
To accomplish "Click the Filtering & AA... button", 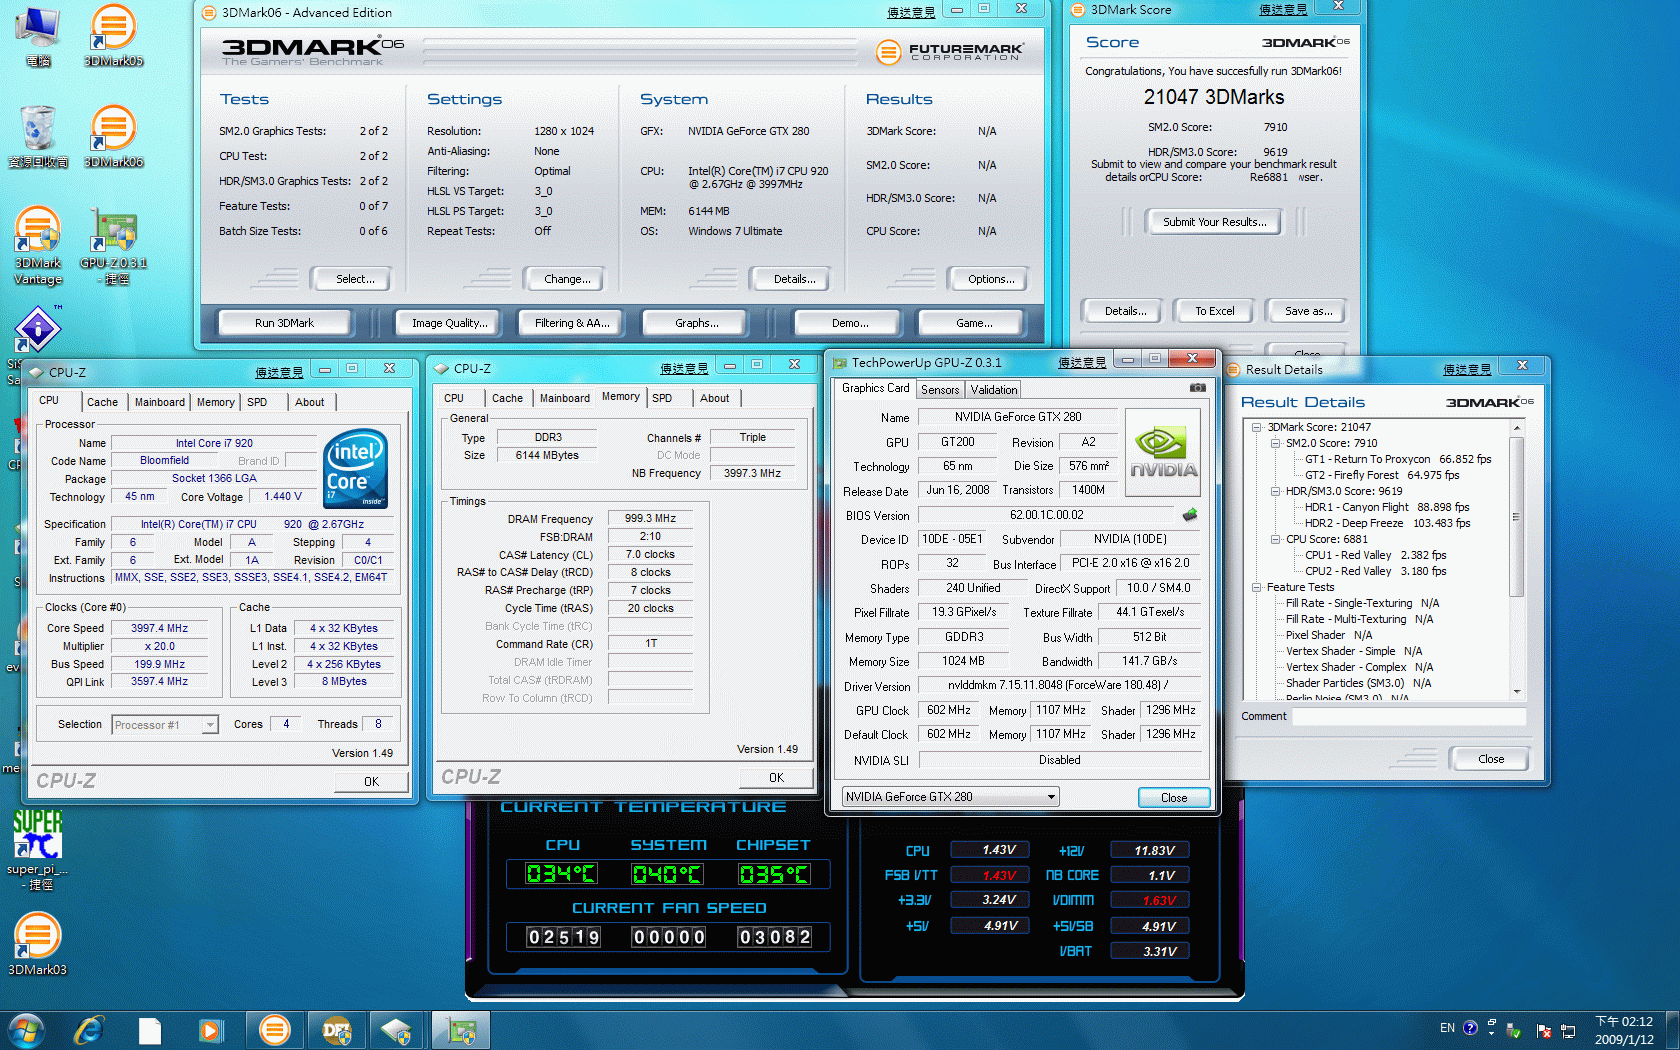I will [572, 323].
